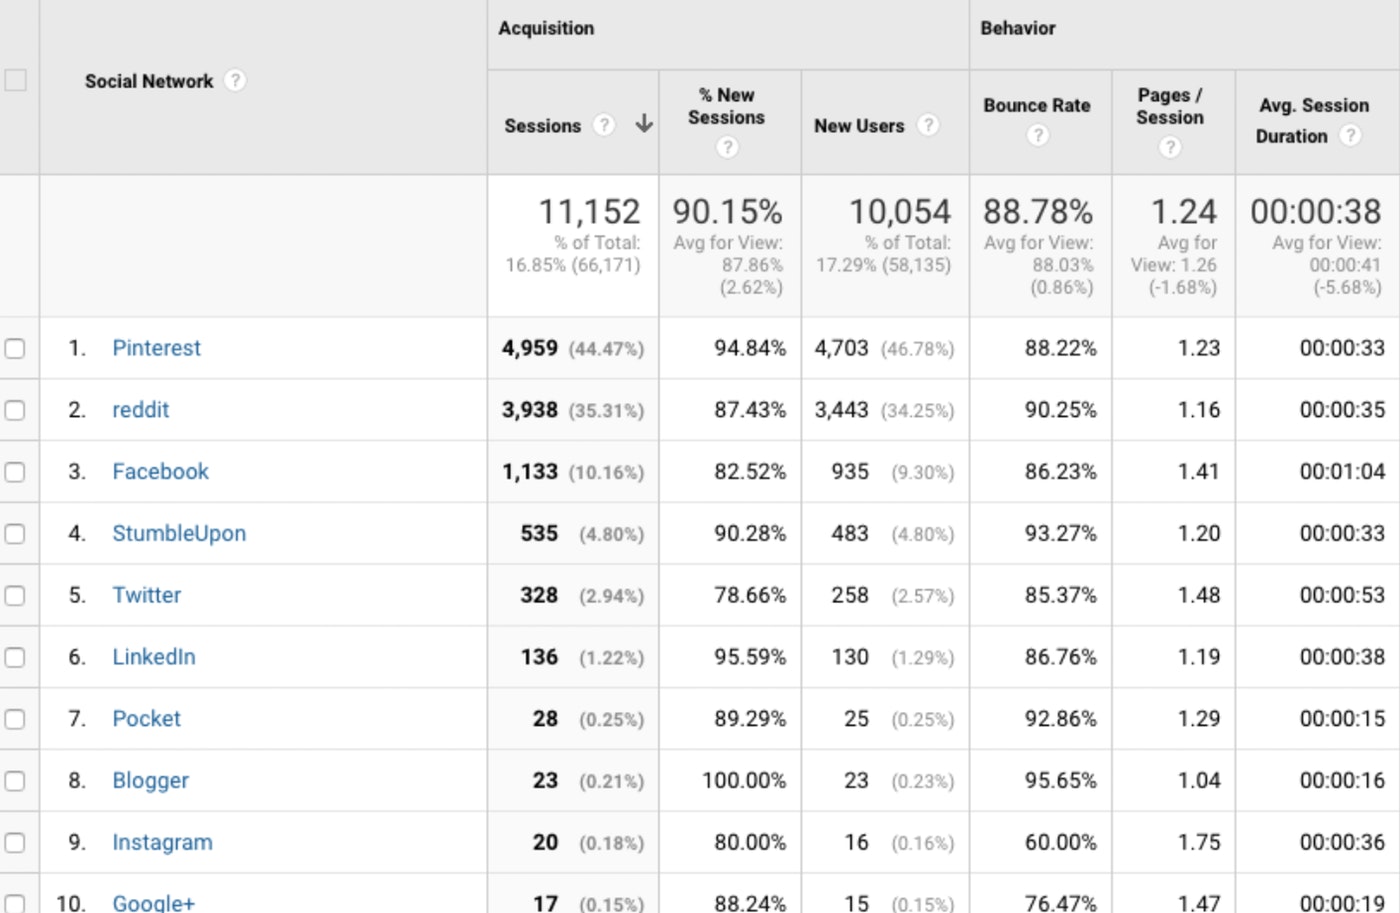Open the Blogger social network link

coord(150,781)
